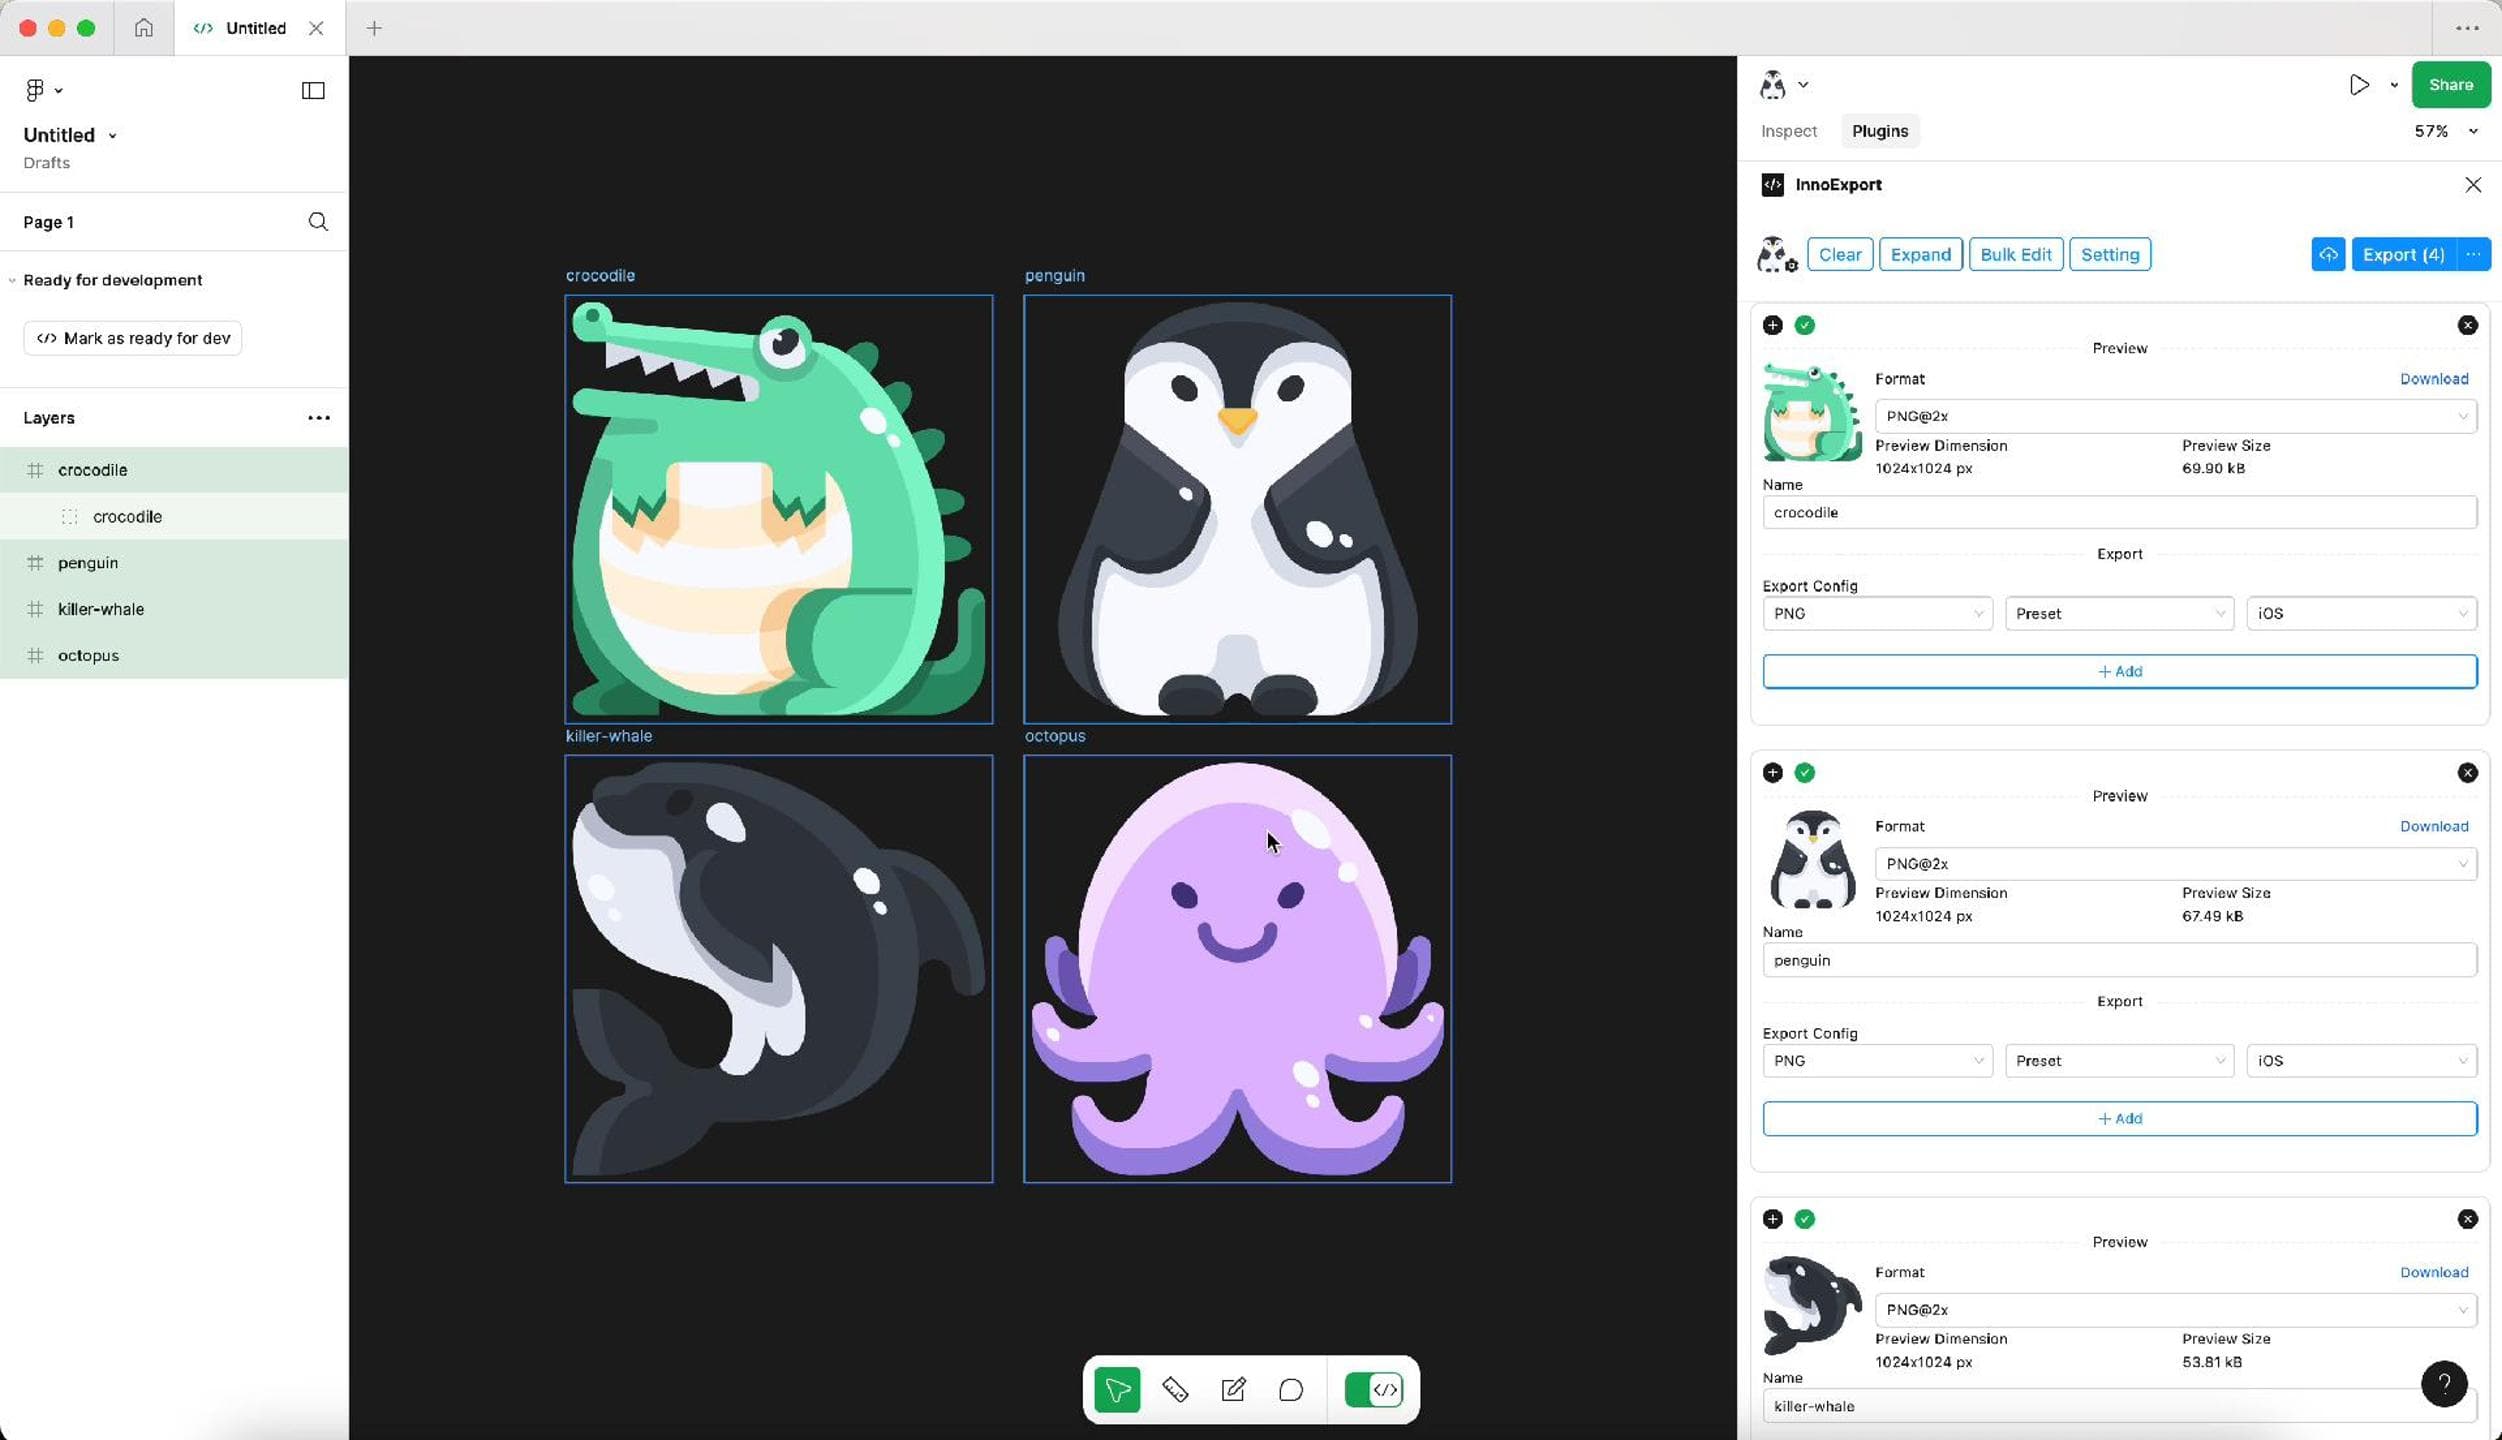This screenshot has height=1440, width=2502.
Task: Close the InnoExport plugin panel
Action: (x=2473, y=185)
